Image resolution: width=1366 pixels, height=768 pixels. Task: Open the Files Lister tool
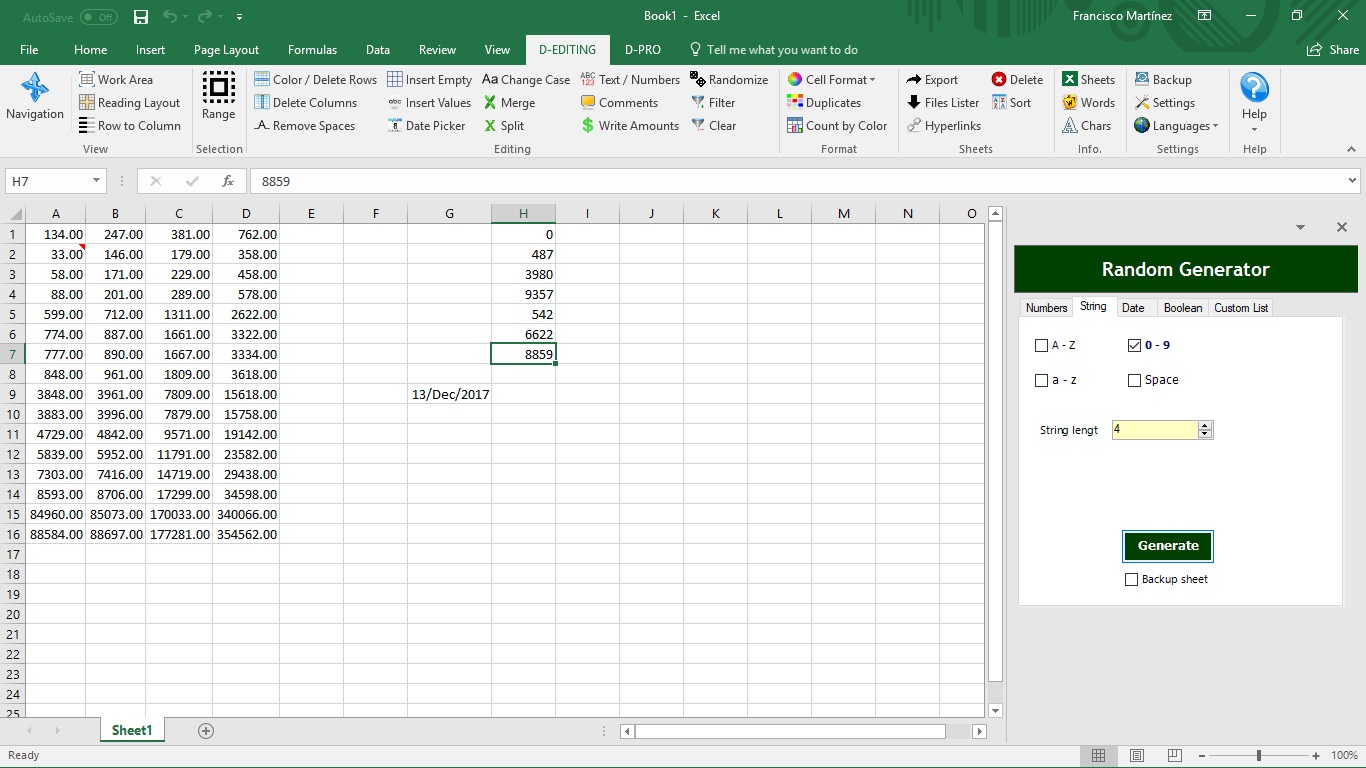coord(943,103)
